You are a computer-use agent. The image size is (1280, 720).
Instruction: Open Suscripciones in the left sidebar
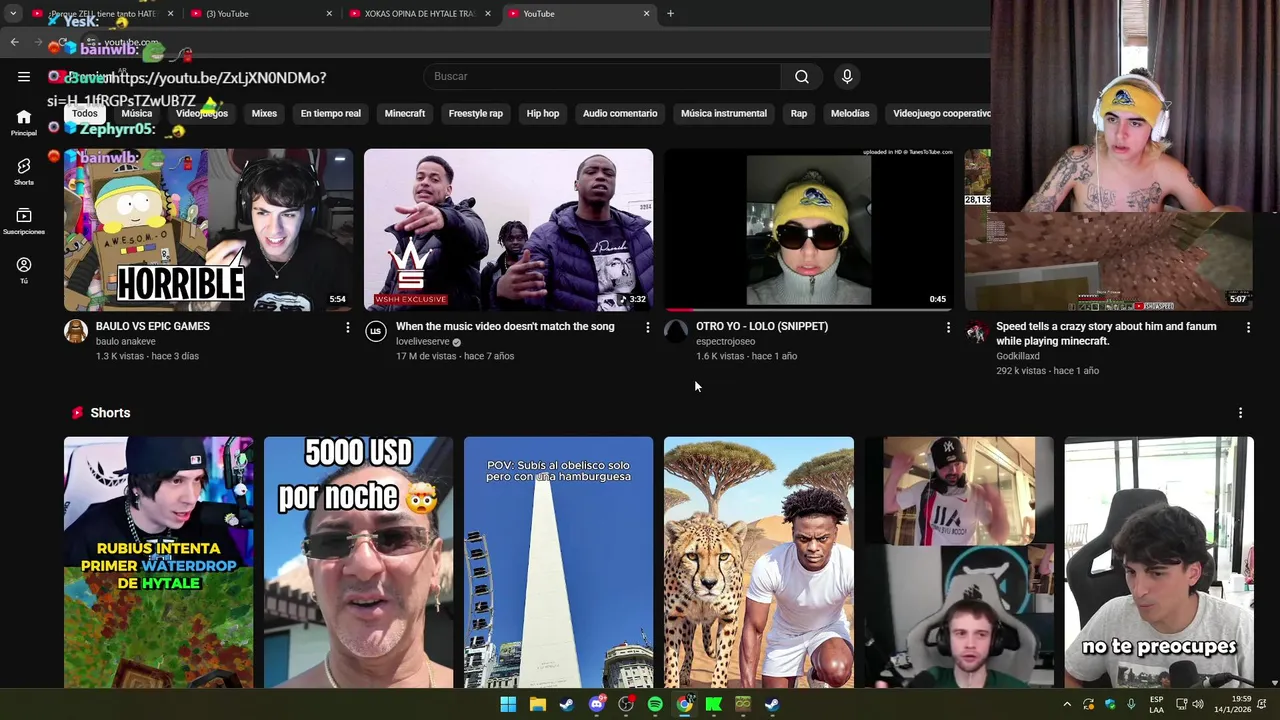coord(24,221)
